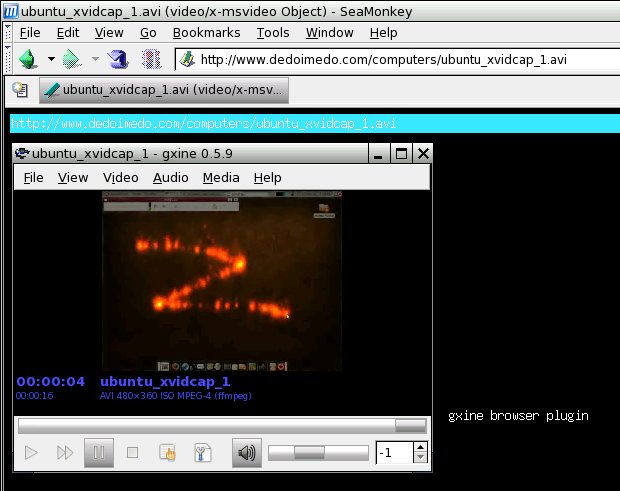
Task: Click the SeaMonkey Back arrow button
Action: (x=28, y=59)
